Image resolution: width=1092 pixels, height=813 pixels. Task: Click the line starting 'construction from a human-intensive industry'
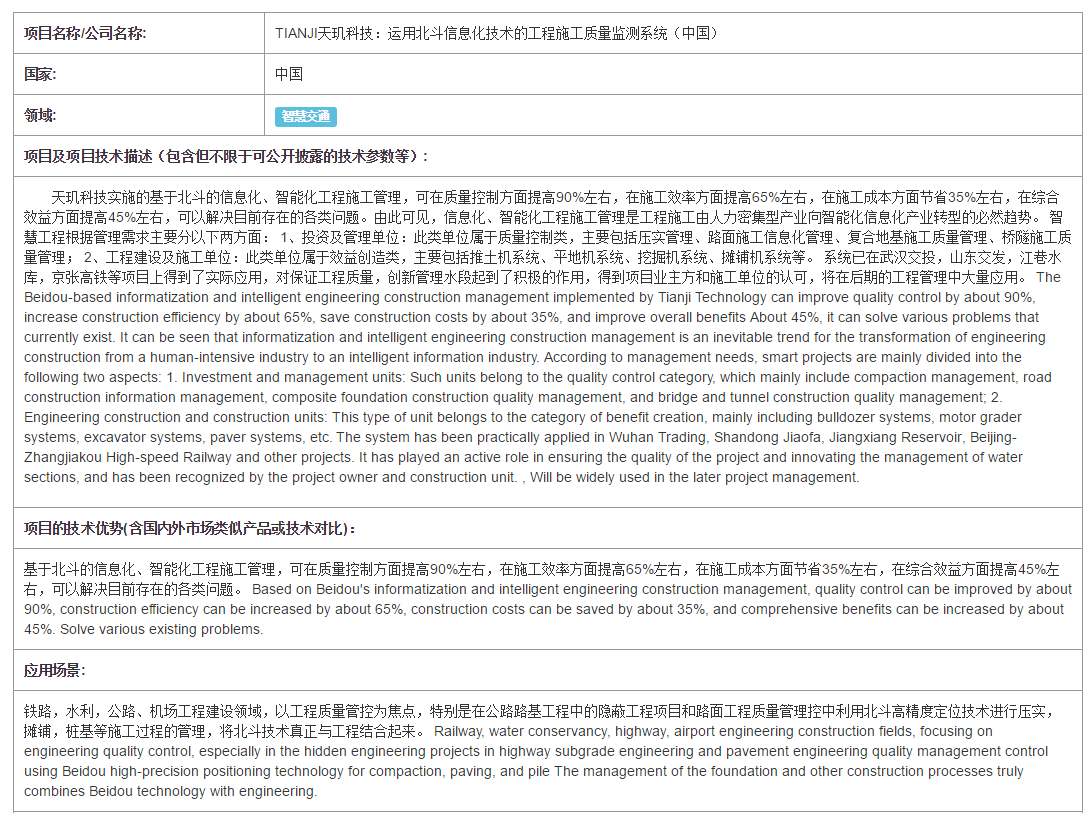tap(523, 357)
